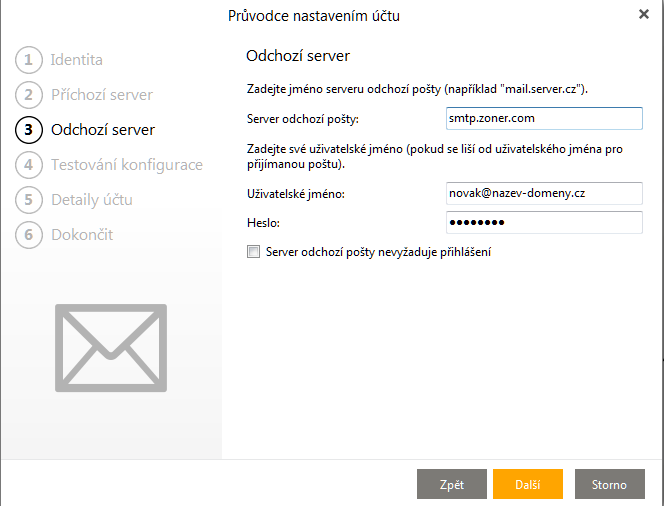Enable 'Server odchozí pošty nevyžaduje přihlášení' checkbox

253,253
